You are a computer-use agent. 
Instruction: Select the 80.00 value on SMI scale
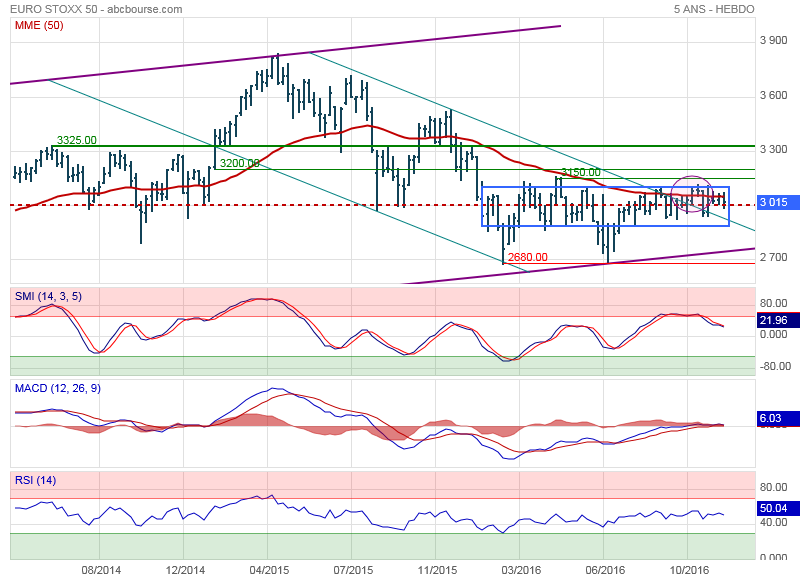pyautogui.click(x=773, y=303)
